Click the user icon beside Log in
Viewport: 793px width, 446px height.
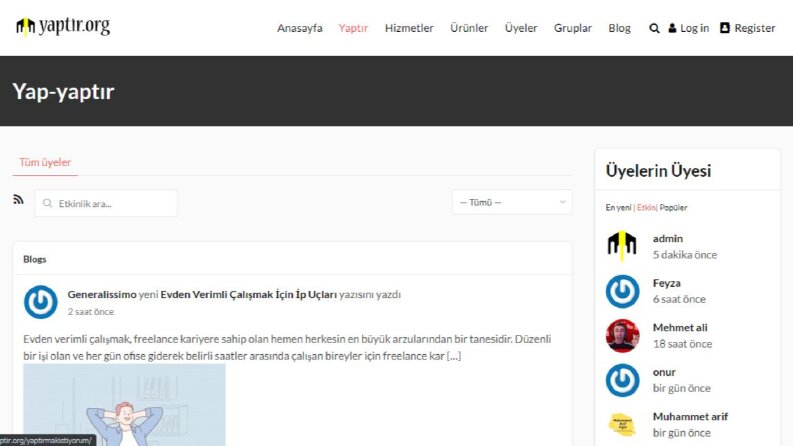pyautogui.click(x=672, y=28)
